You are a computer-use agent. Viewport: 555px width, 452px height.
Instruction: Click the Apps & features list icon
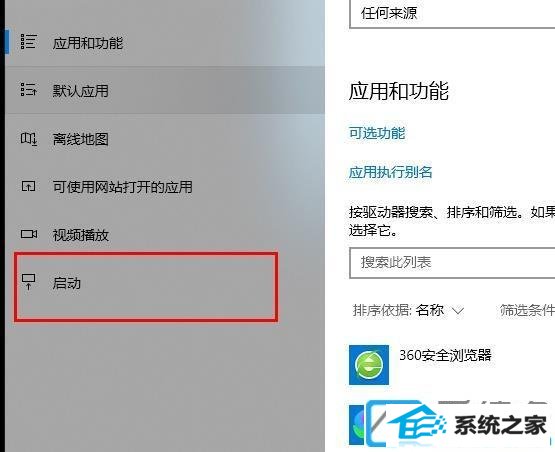28,41
